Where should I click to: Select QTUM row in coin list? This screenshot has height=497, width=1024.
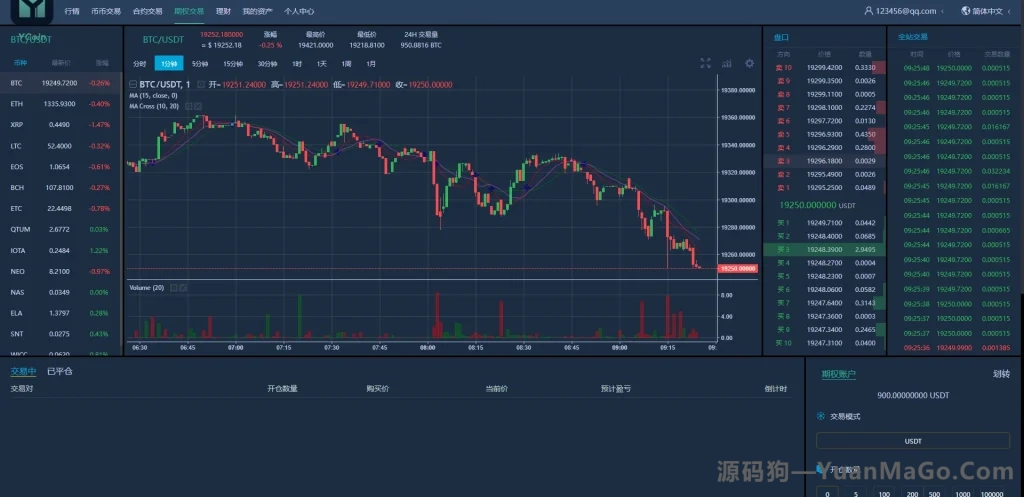[61, 229]
